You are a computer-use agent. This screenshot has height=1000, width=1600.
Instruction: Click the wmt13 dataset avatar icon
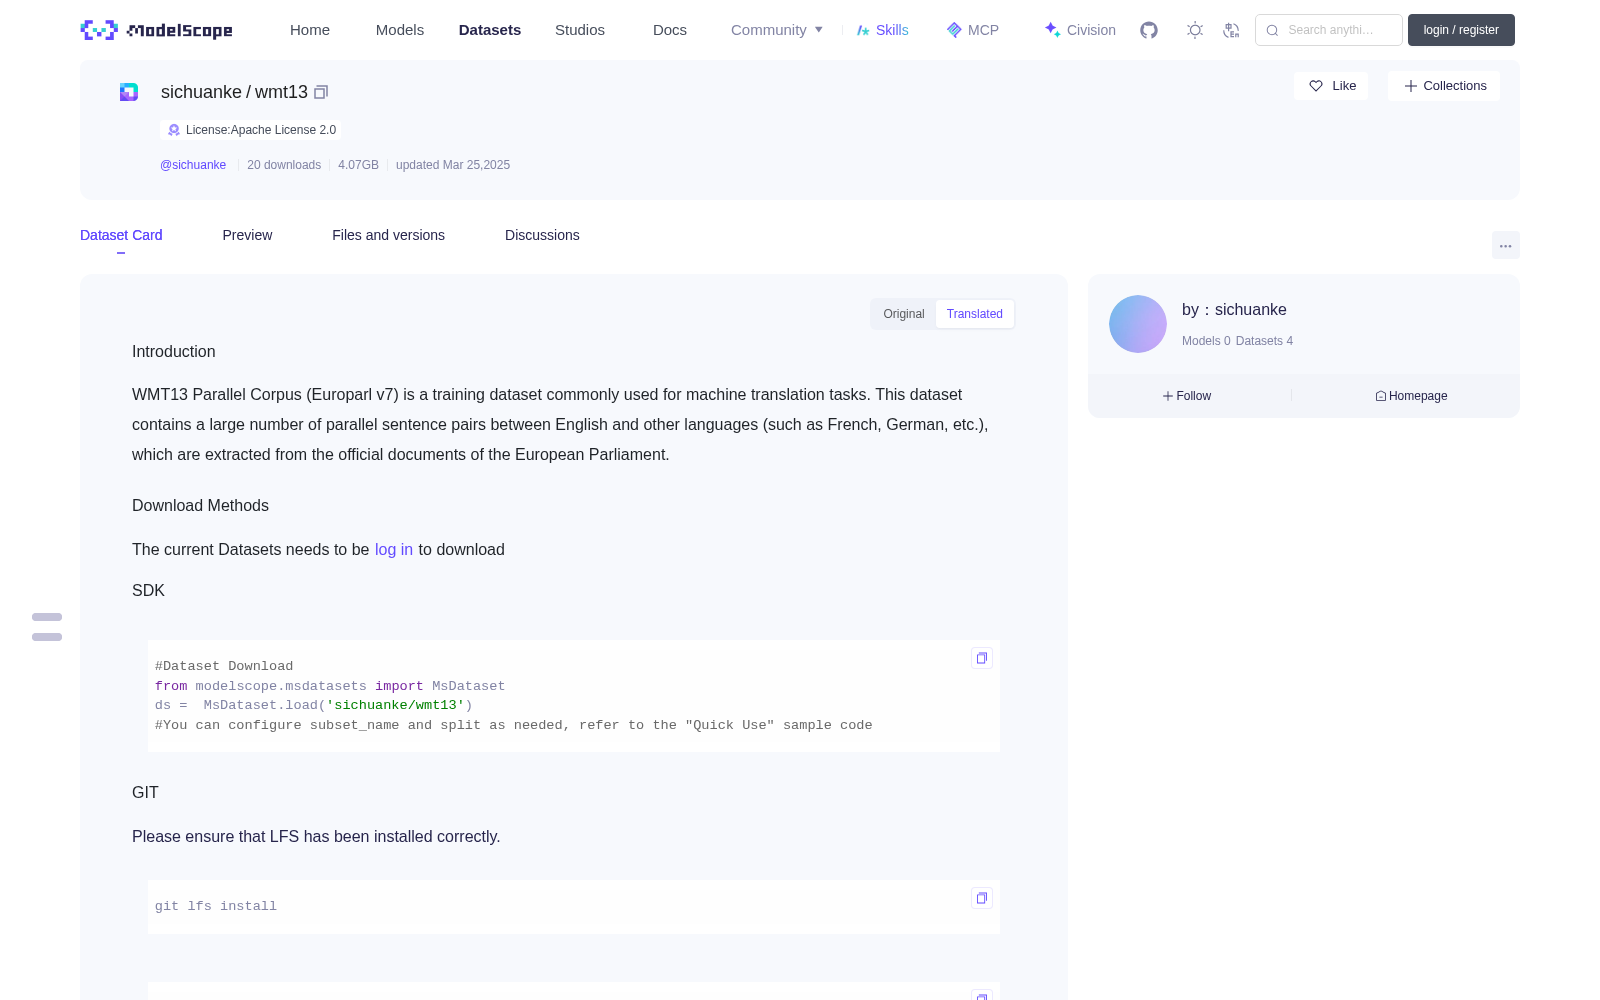pos(129,92)
